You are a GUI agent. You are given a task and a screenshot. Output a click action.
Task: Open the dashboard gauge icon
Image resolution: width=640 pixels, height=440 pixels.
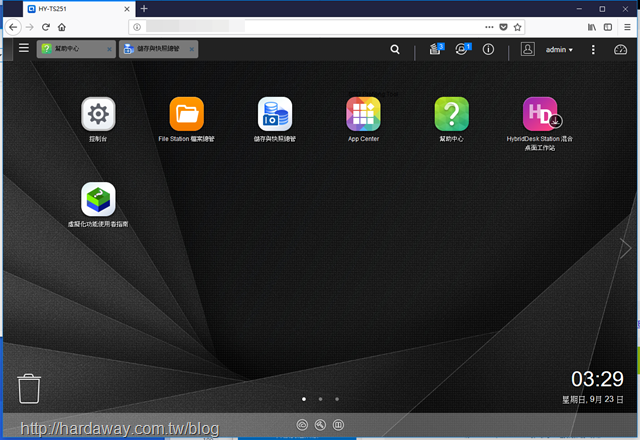pos(620,50)
